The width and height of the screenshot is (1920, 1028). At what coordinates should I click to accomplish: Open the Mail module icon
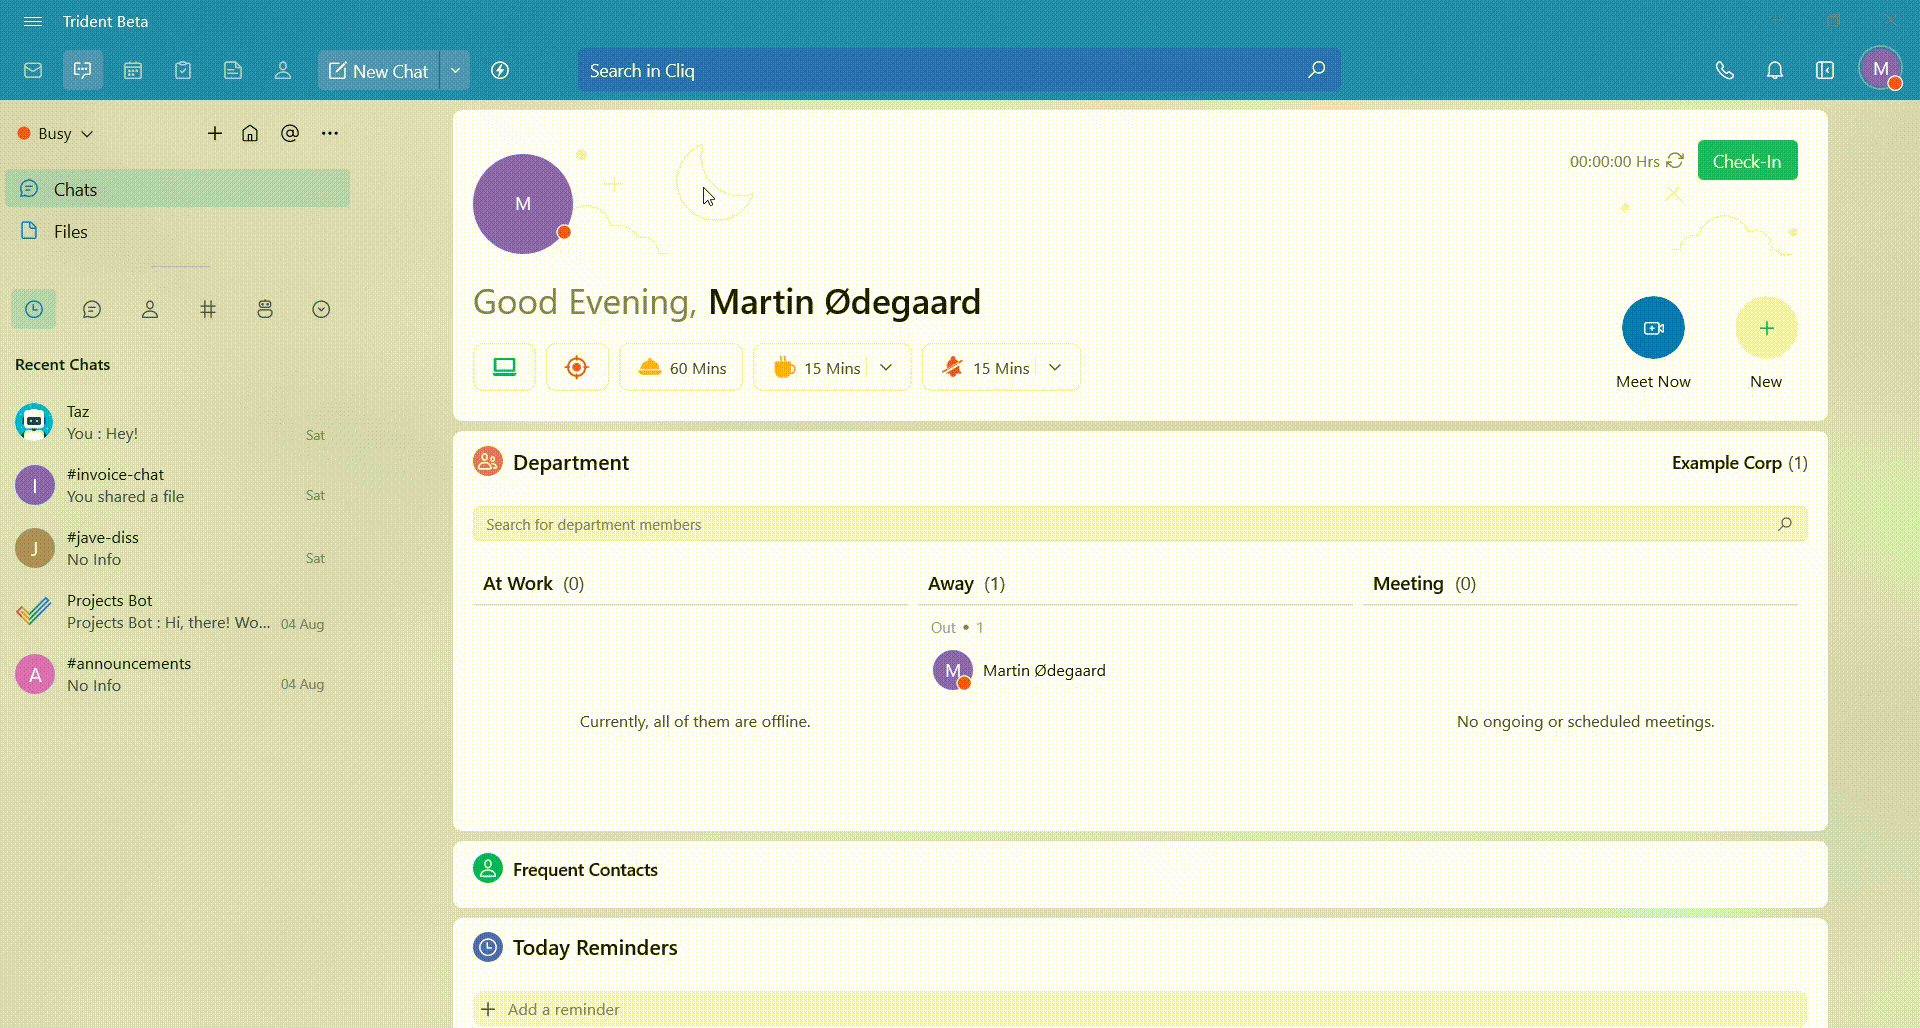(33, 71)
